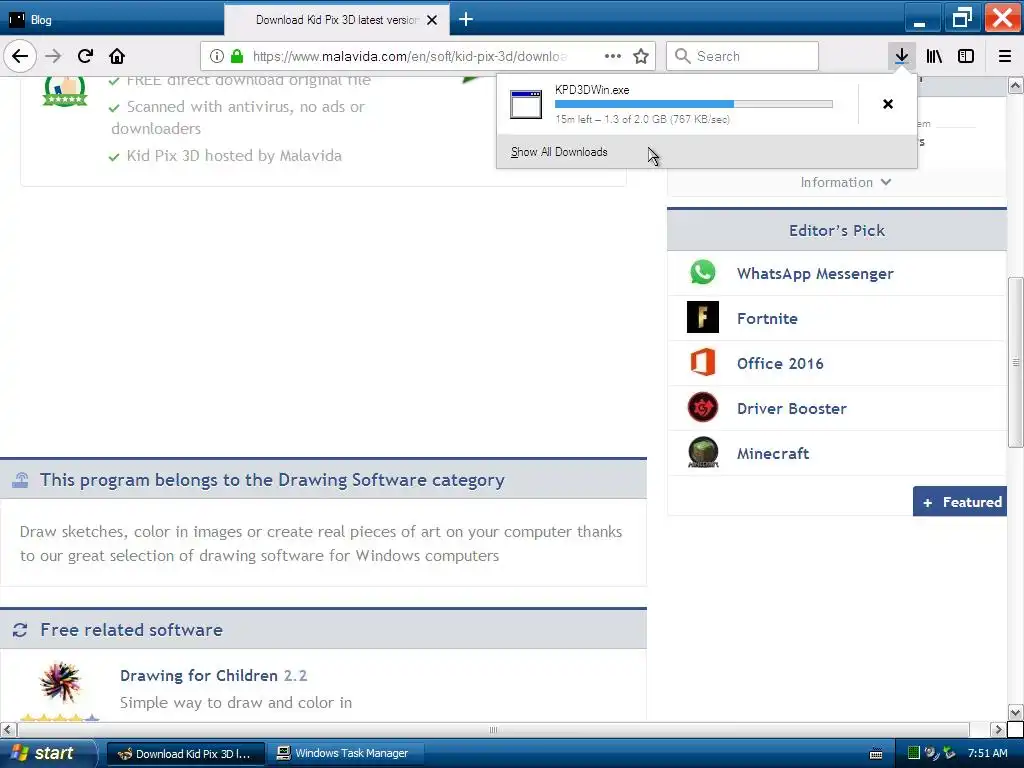Toggle the sidebar view icon
This screenshot has height=768, width=1024.
pyautogui.click(x=966, y=56)
